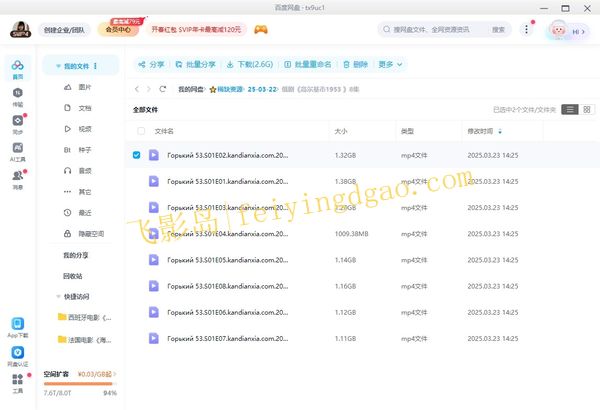The height and width of the screenshot is (410, 600).
Task: Switch to grid thumbnail view mode
Action: pos(587,110)
